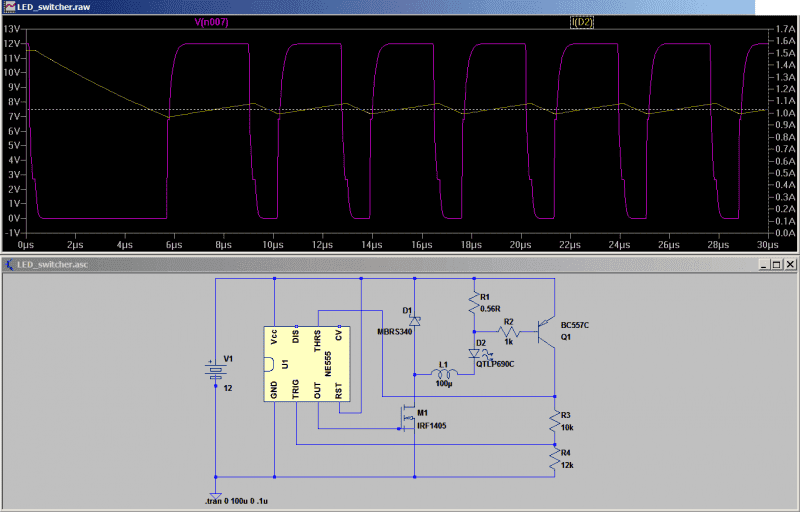800x512 pixels.
Task: Click the V(n007) trace label
Action: coord(210,21)
